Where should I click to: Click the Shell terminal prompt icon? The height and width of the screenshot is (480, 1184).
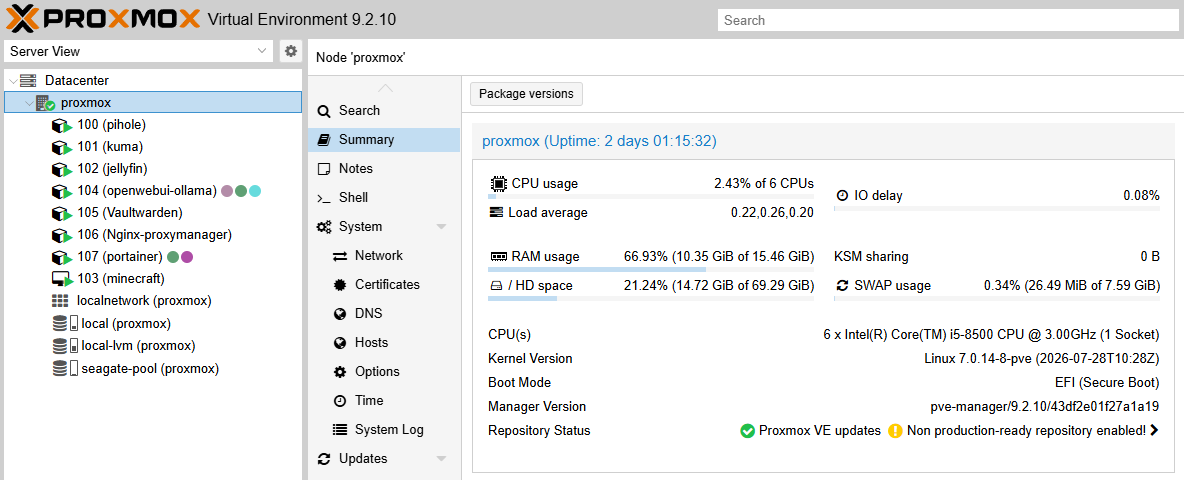pos(324,198)
